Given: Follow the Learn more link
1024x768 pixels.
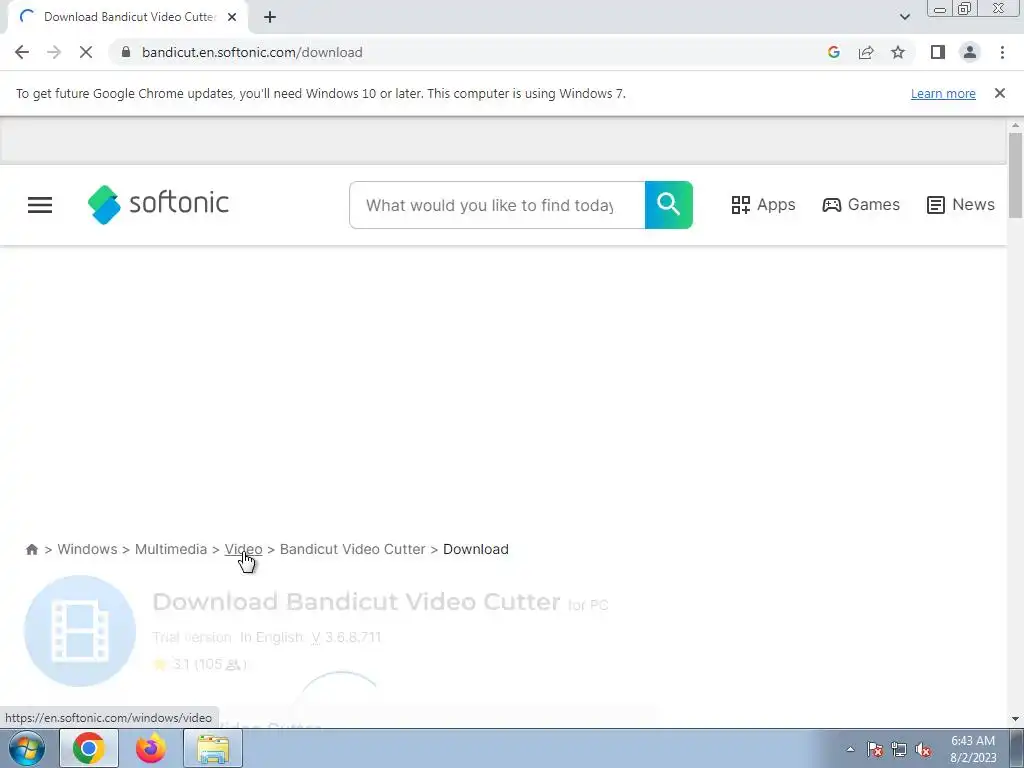Looking at the screenshot, I should click(x=943, y=93).
